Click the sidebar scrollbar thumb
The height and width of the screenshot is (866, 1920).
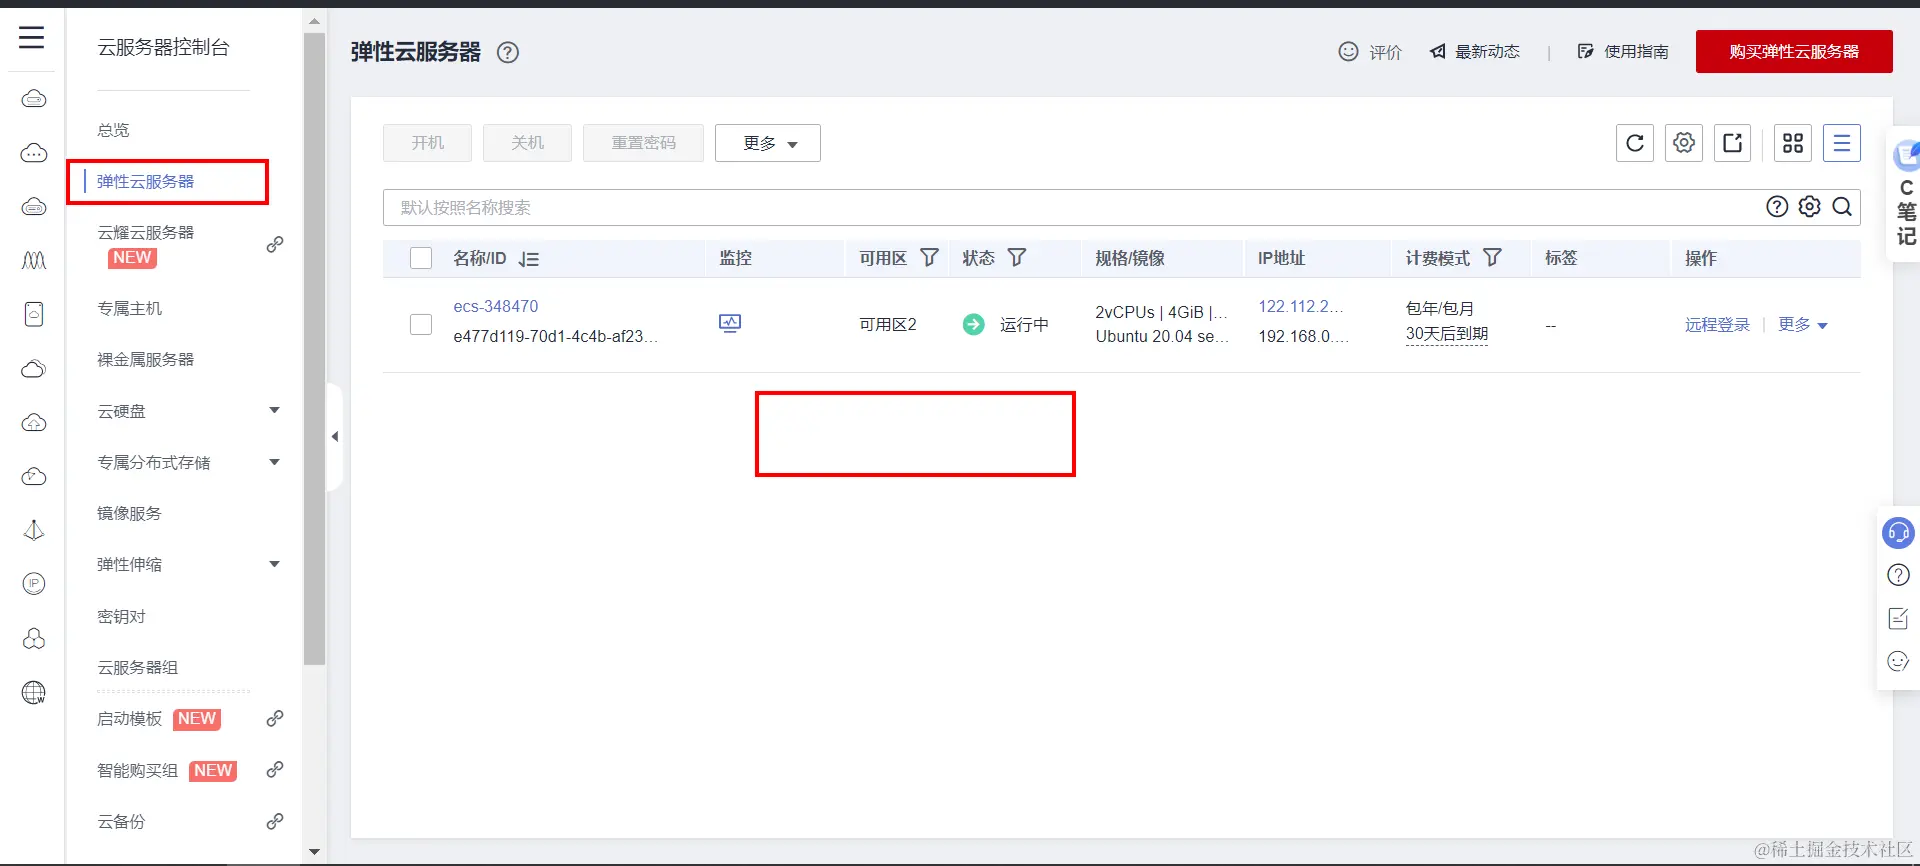click(315, 350)
